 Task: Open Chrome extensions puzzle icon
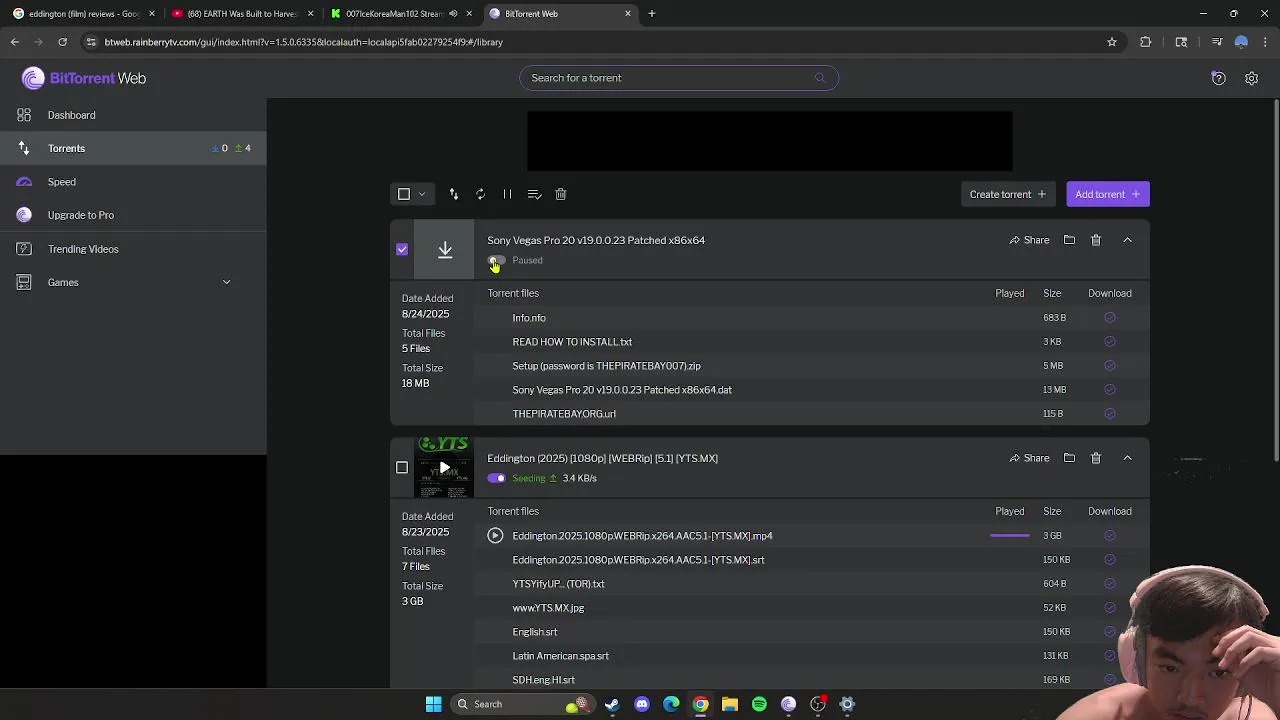(1146, 42)
